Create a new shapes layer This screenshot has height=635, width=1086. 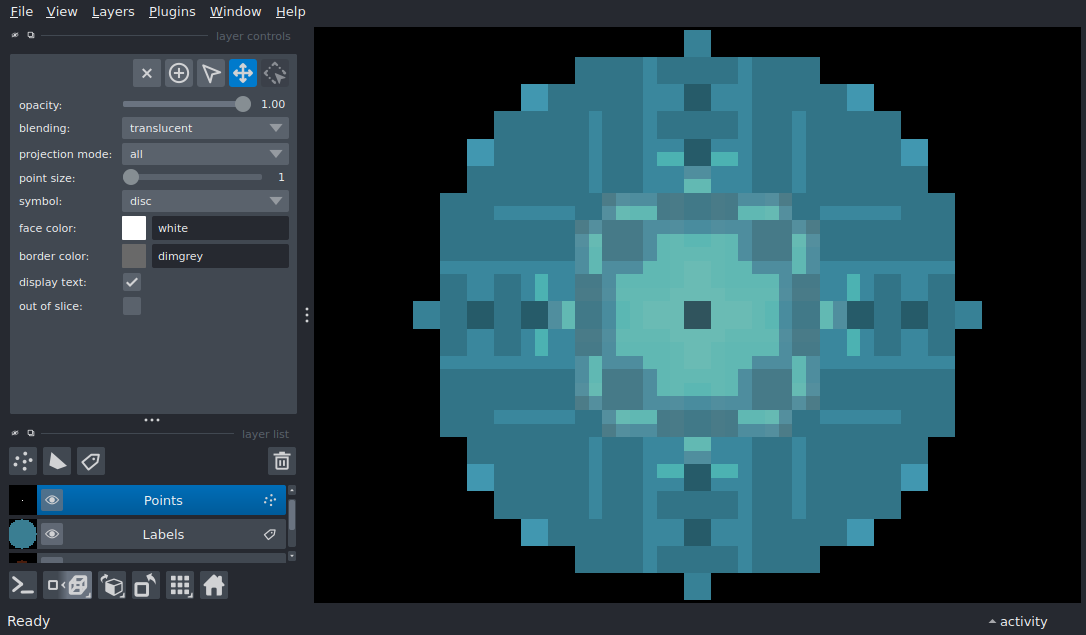coord(57,461)
